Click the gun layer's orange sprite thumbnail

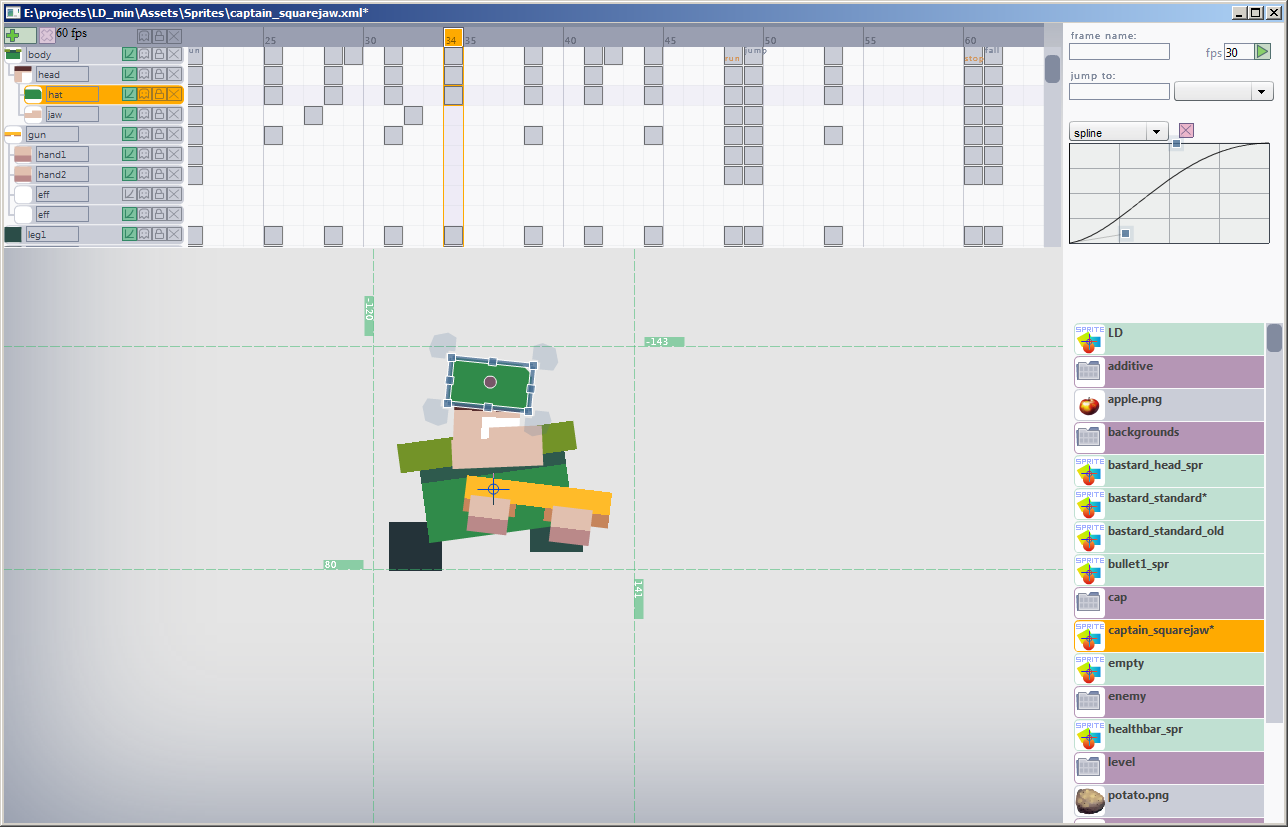[x=13, y=134]
